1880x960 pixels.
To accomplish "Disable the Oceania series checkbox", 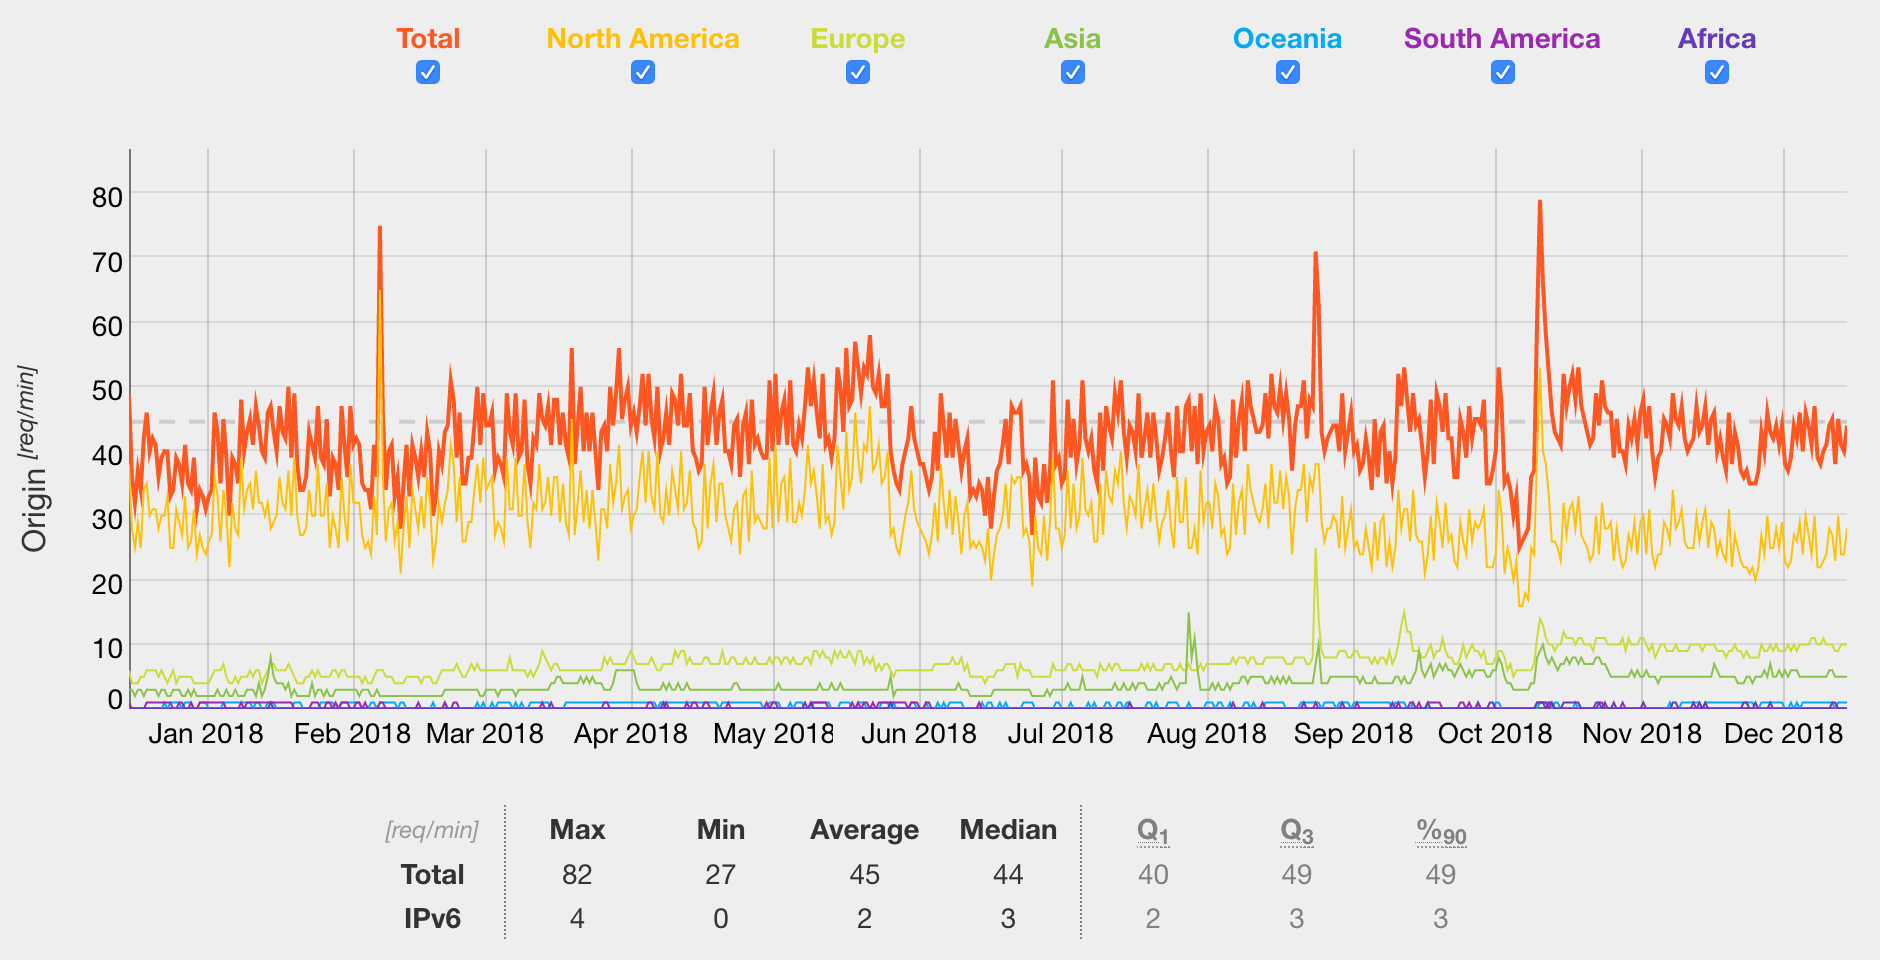I will [x=1288, y=72].
